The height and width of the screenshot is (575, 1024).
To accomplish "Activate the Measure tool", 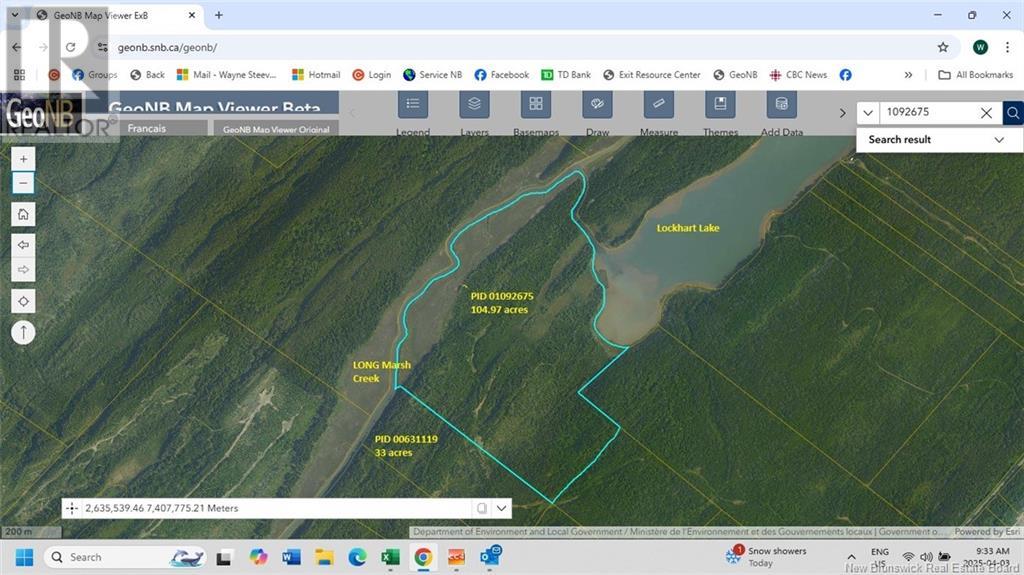I will tap(658, 105).
